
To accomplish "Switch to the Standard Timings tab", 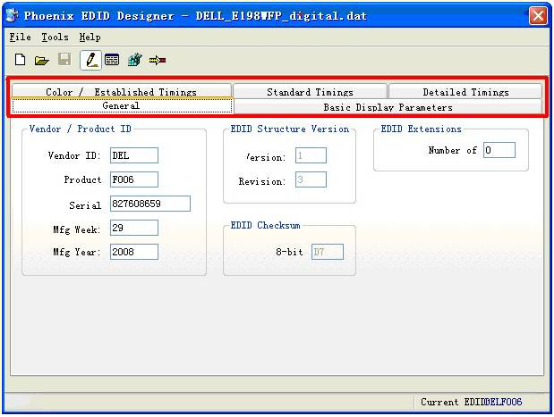I will pos(310,92).
